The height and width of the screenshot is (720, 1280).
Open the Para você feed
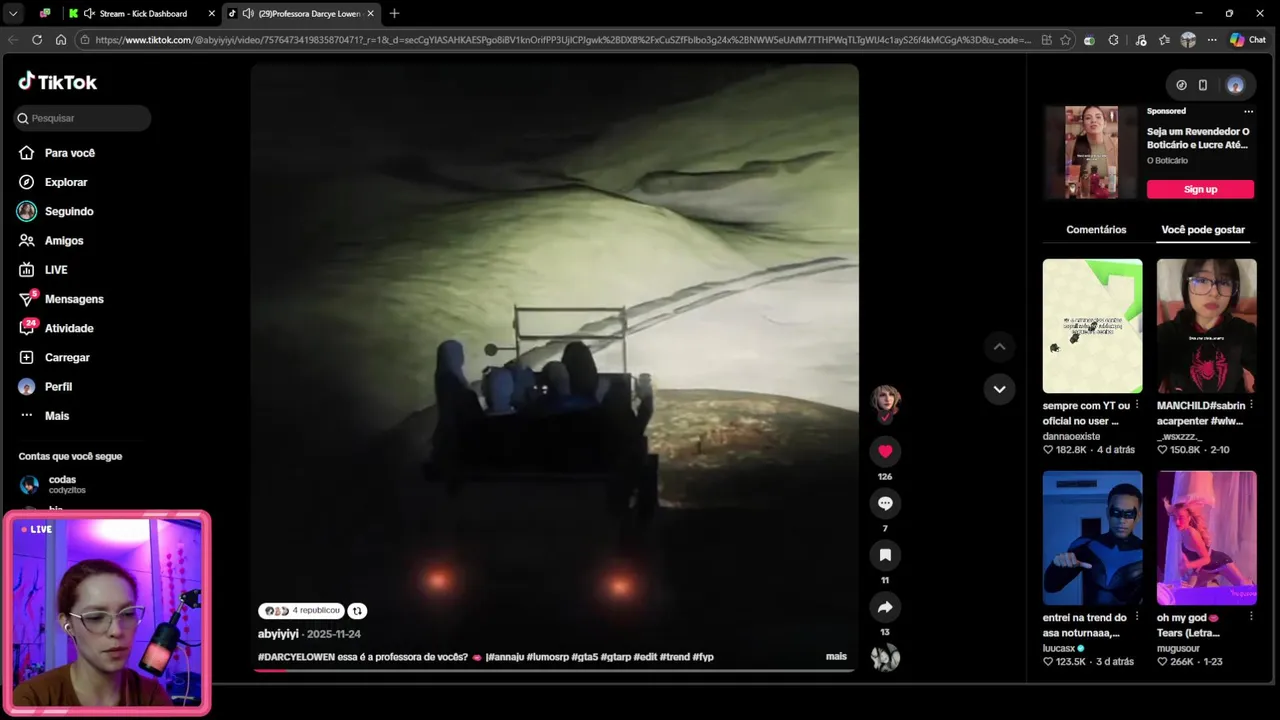(70, 153)
